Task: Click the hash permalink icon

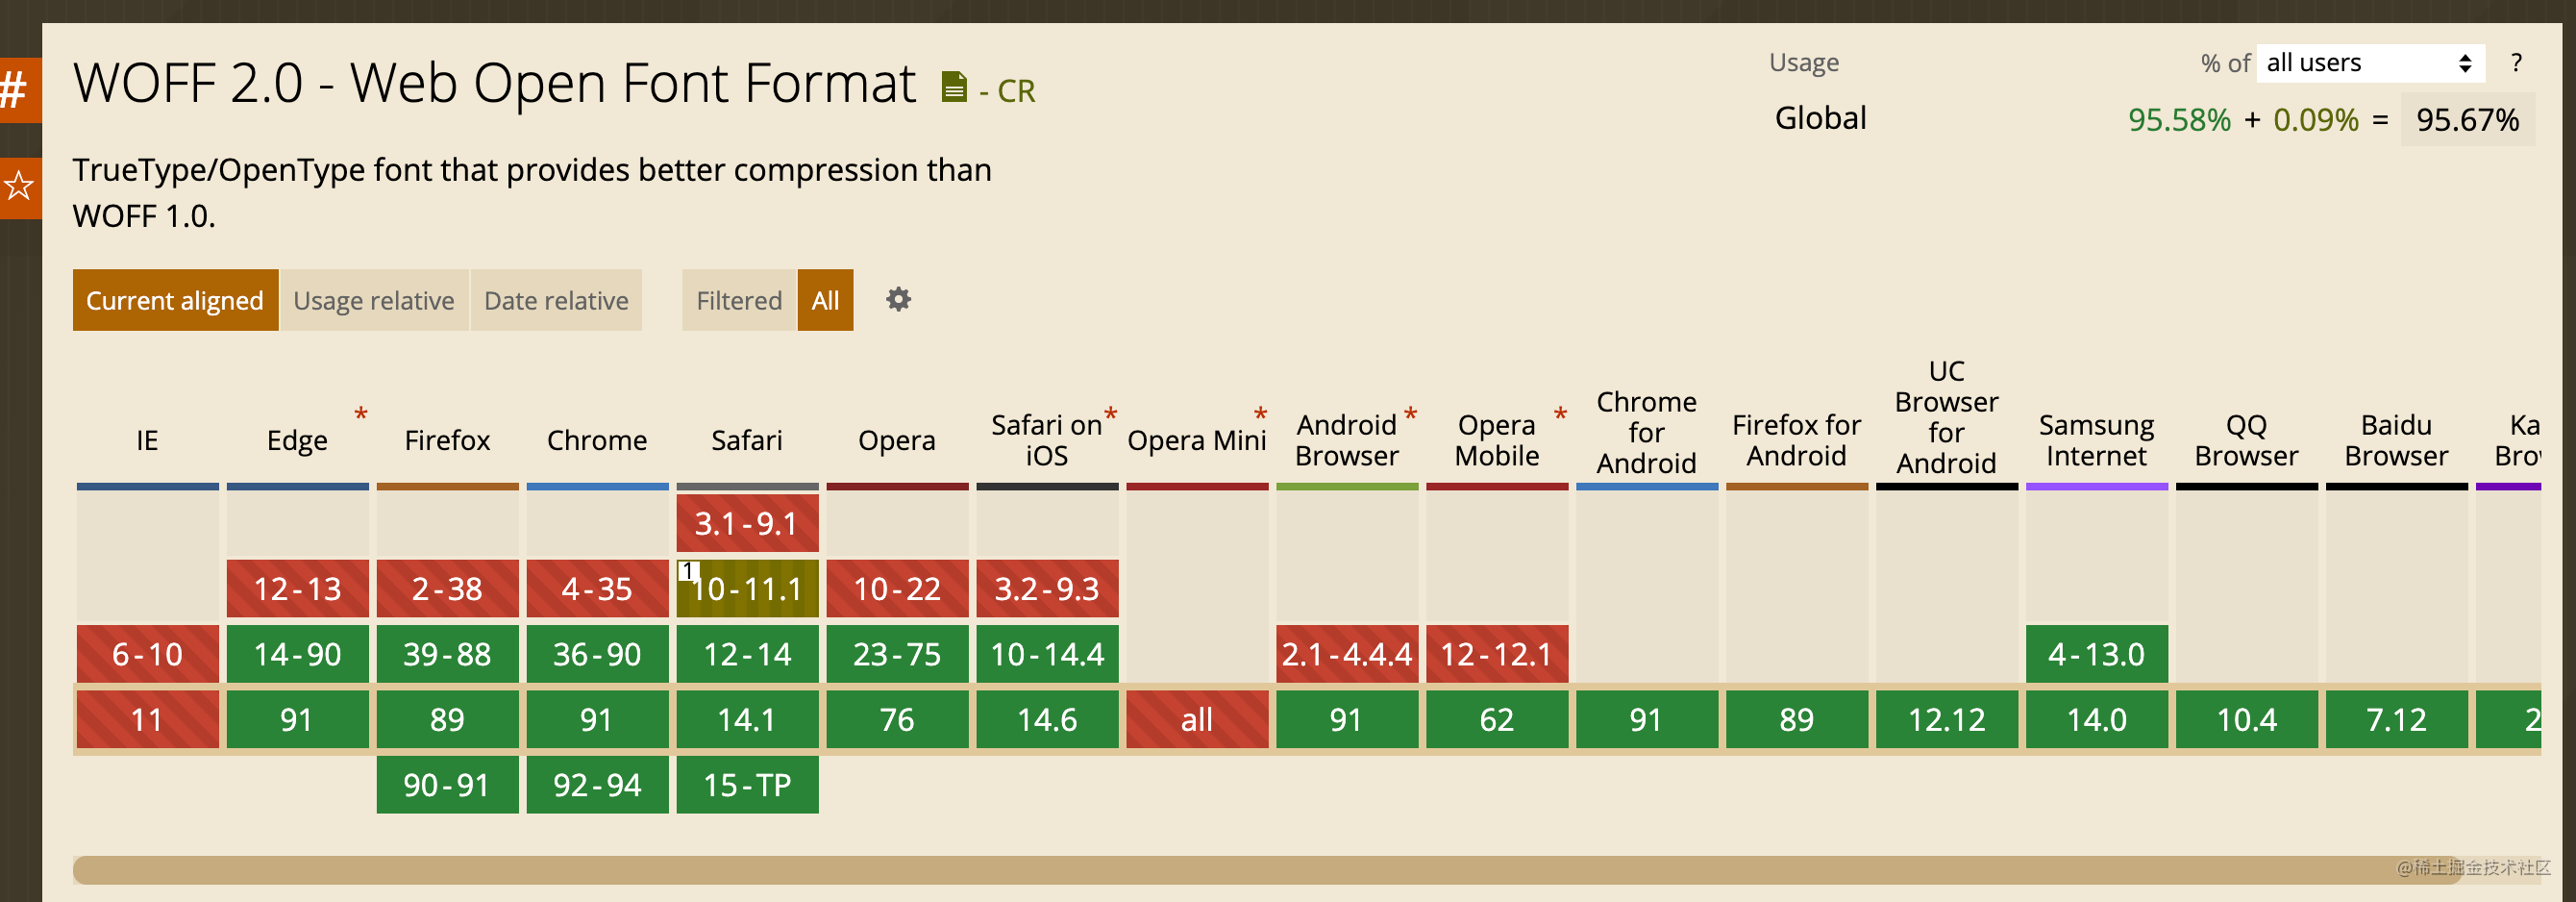Action: click(14, 90)
